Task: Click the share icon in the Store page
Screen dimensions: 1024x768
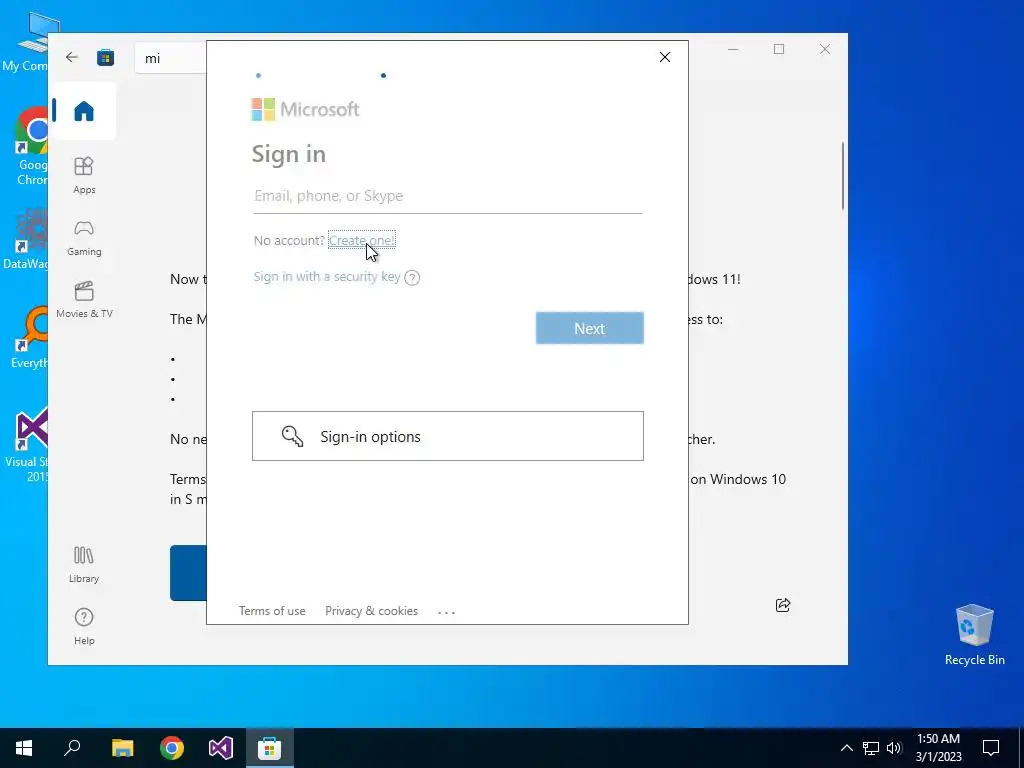Action: 782,605
